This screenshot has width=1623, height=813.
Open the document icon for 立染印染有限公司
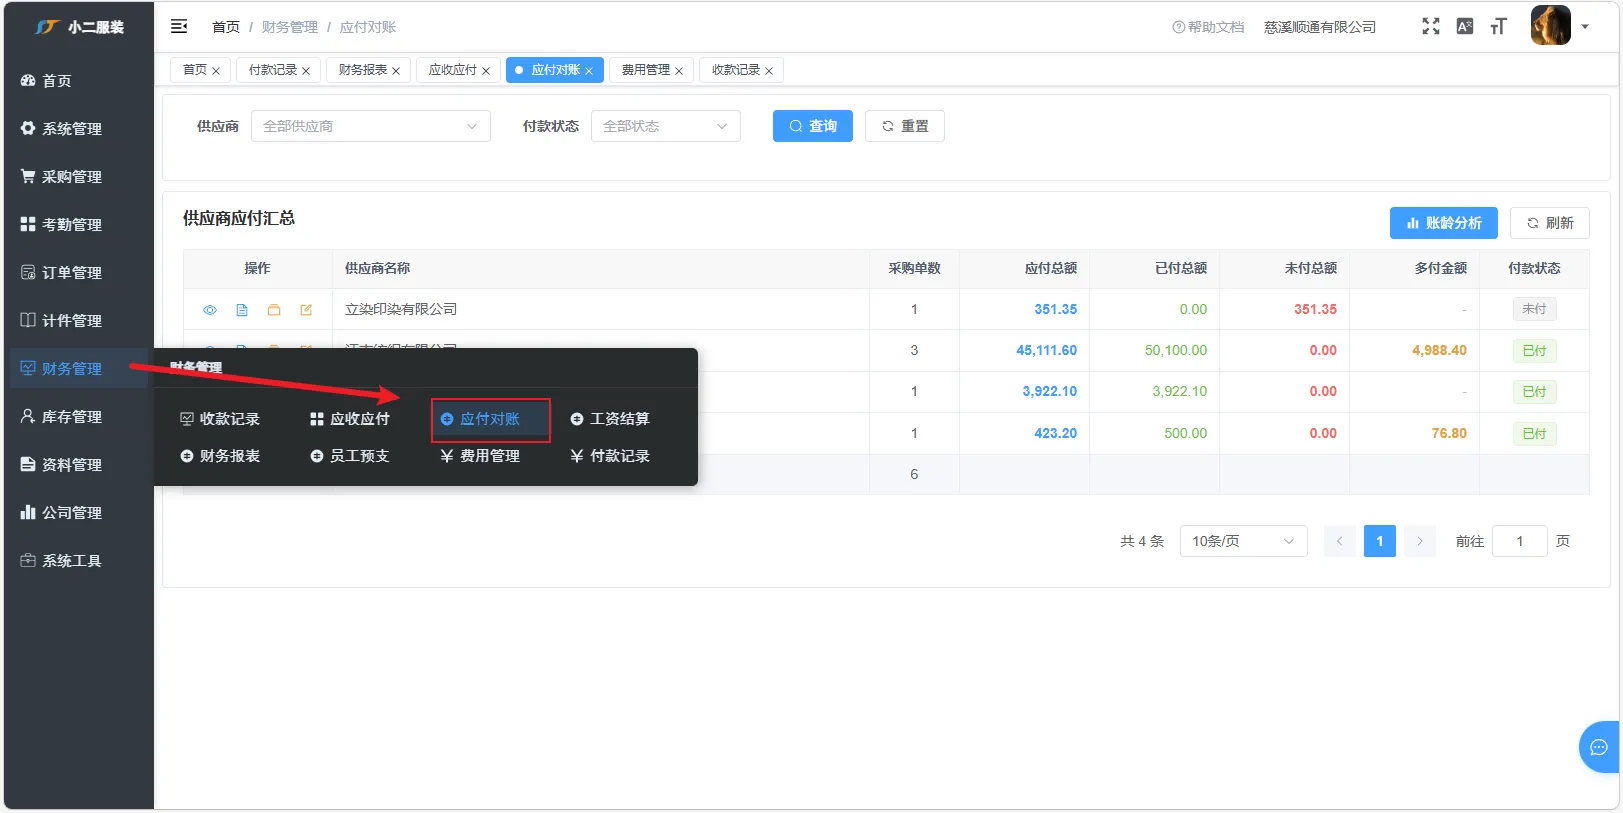point(242,310)
